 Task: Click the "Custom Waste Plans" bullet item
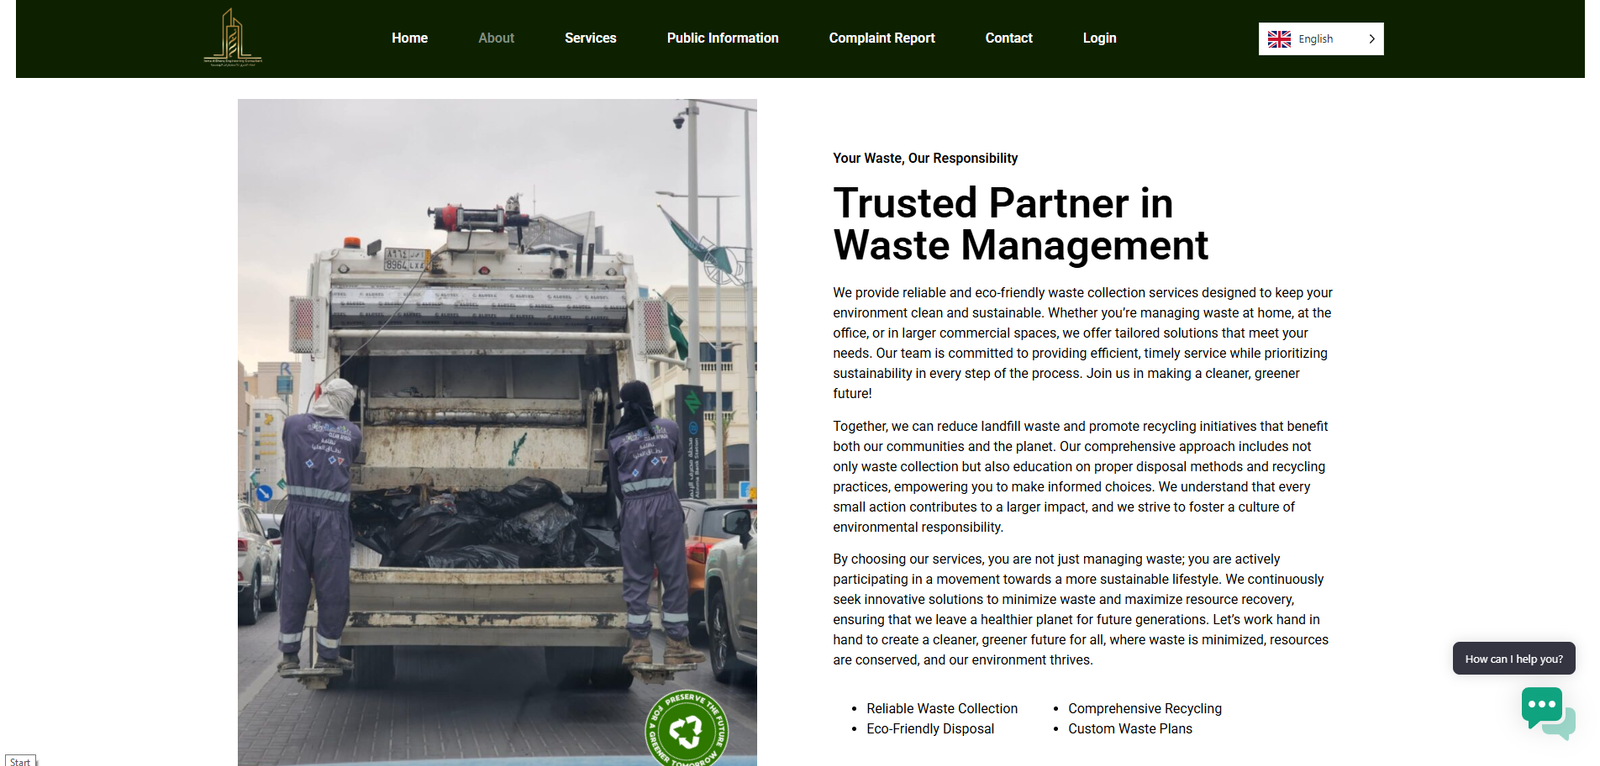pos(1129,729)
